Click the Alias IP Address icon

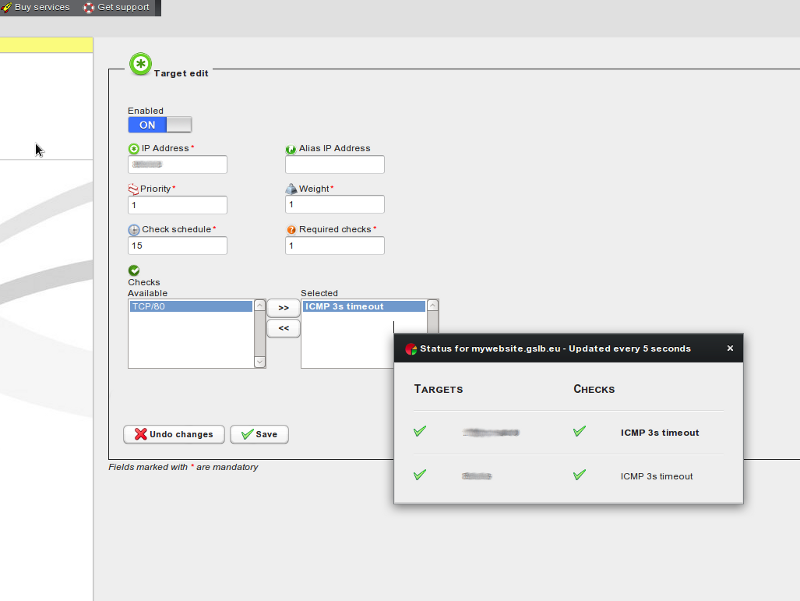coord(291,149)
